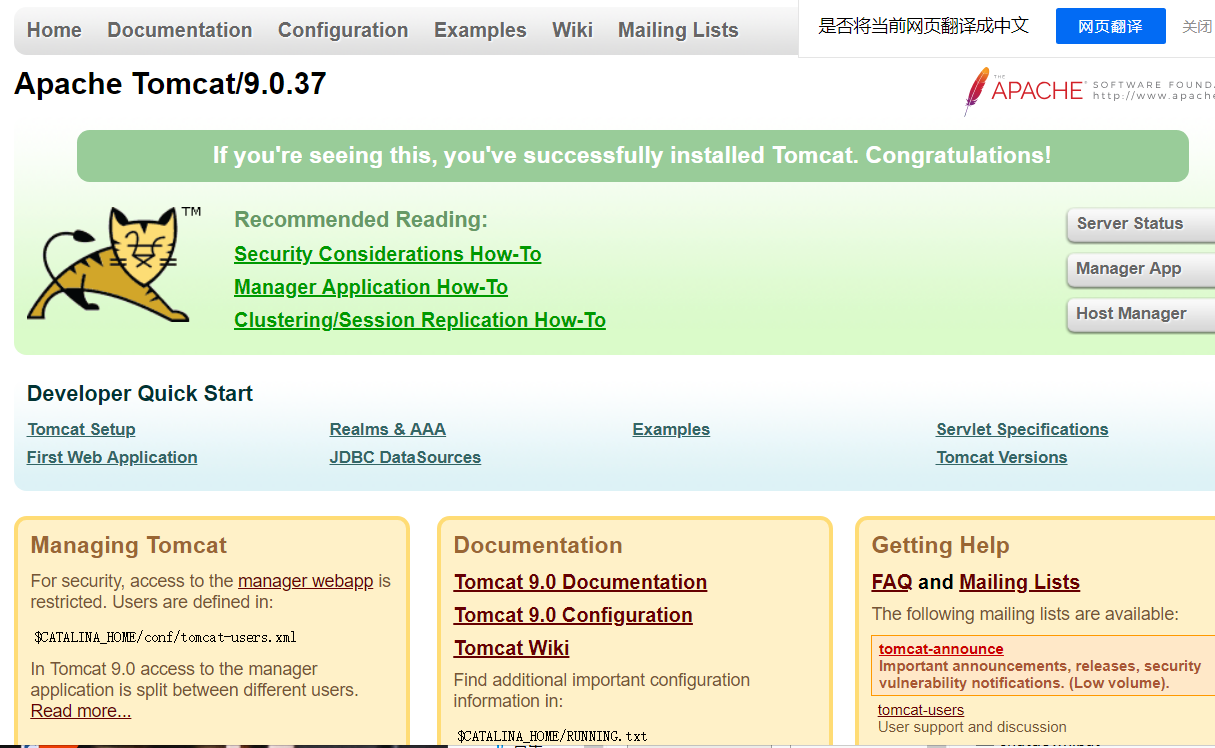
Task: Open Mailing Lists in the navigation bar
Action: [678, 30]
